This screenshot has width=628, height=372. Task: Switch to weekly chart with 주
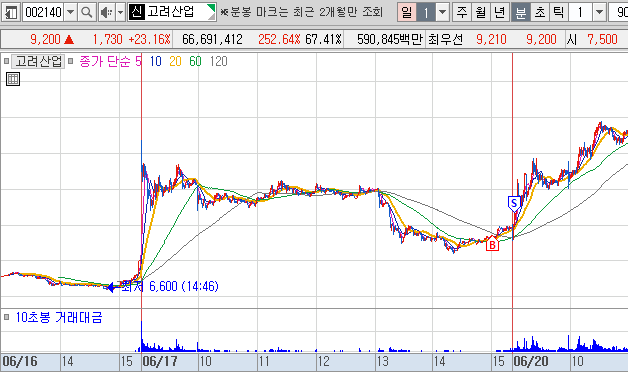click(x=462, y=12)
